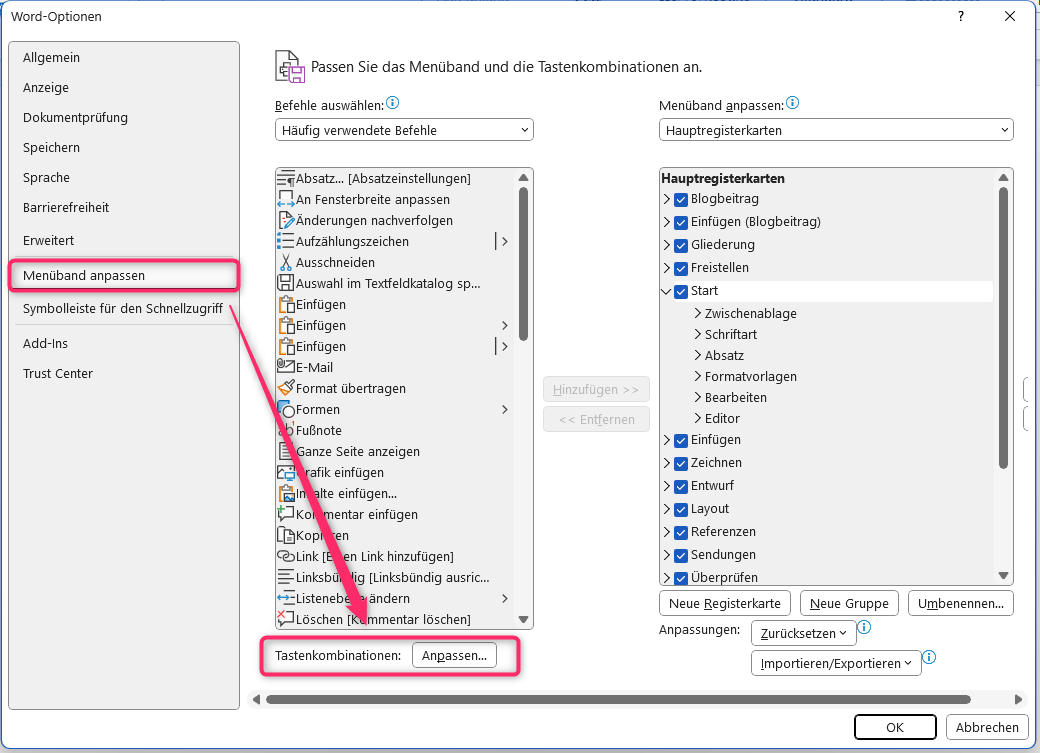Open the Allgemein options category

click(124, 57)
